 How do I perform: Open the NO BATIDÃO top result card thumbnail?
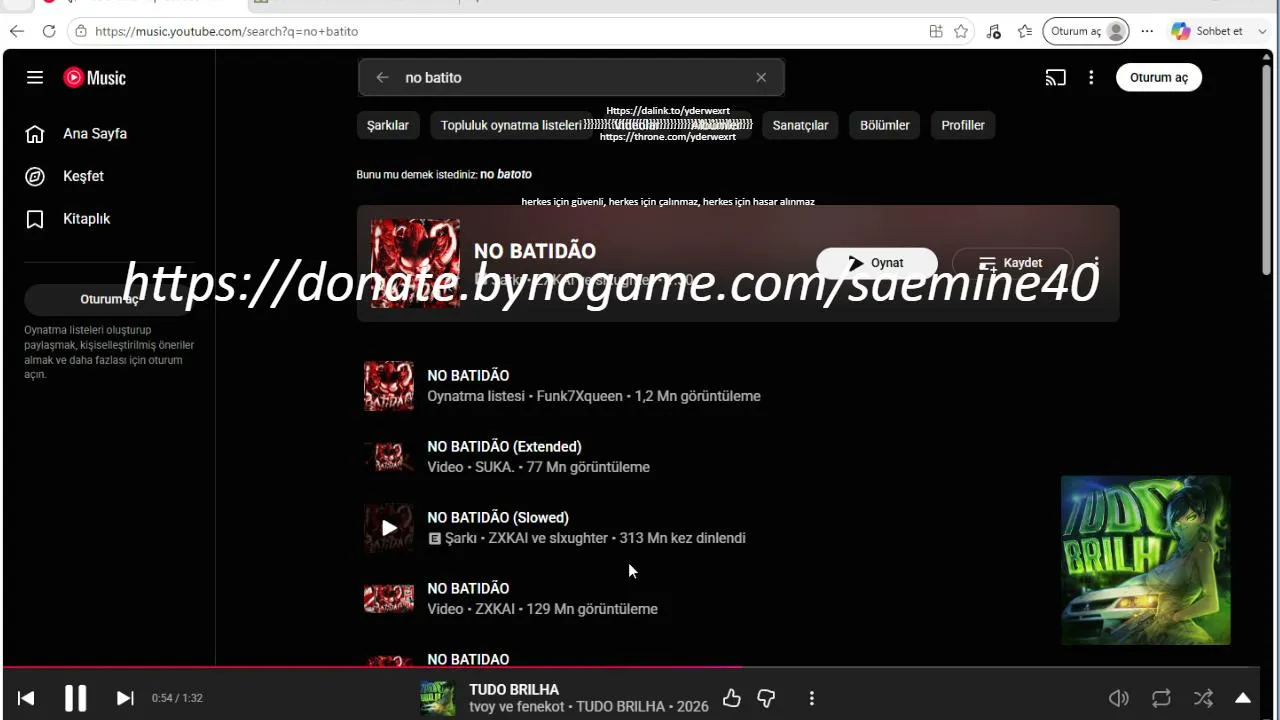coord(415,263)
